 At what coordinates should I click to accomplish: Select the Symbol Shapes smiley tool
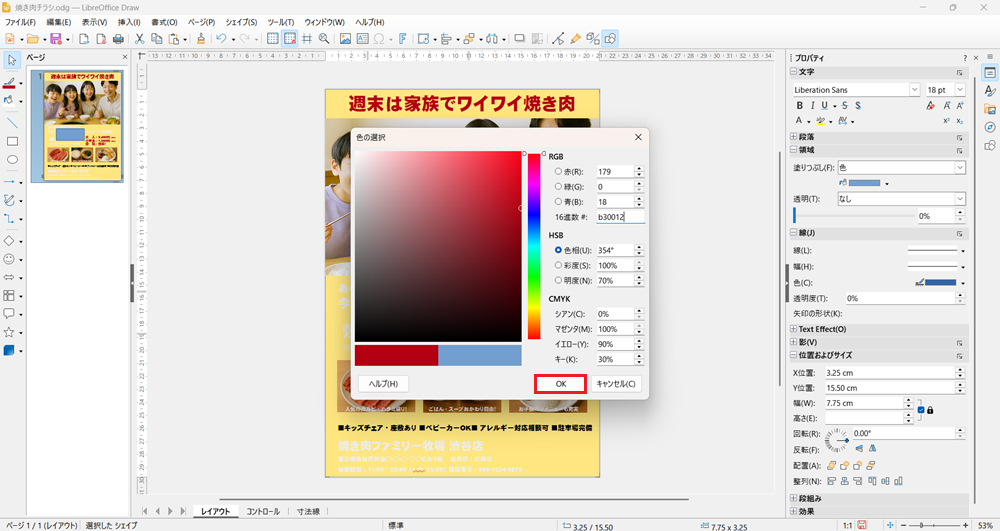pos(9,259)
